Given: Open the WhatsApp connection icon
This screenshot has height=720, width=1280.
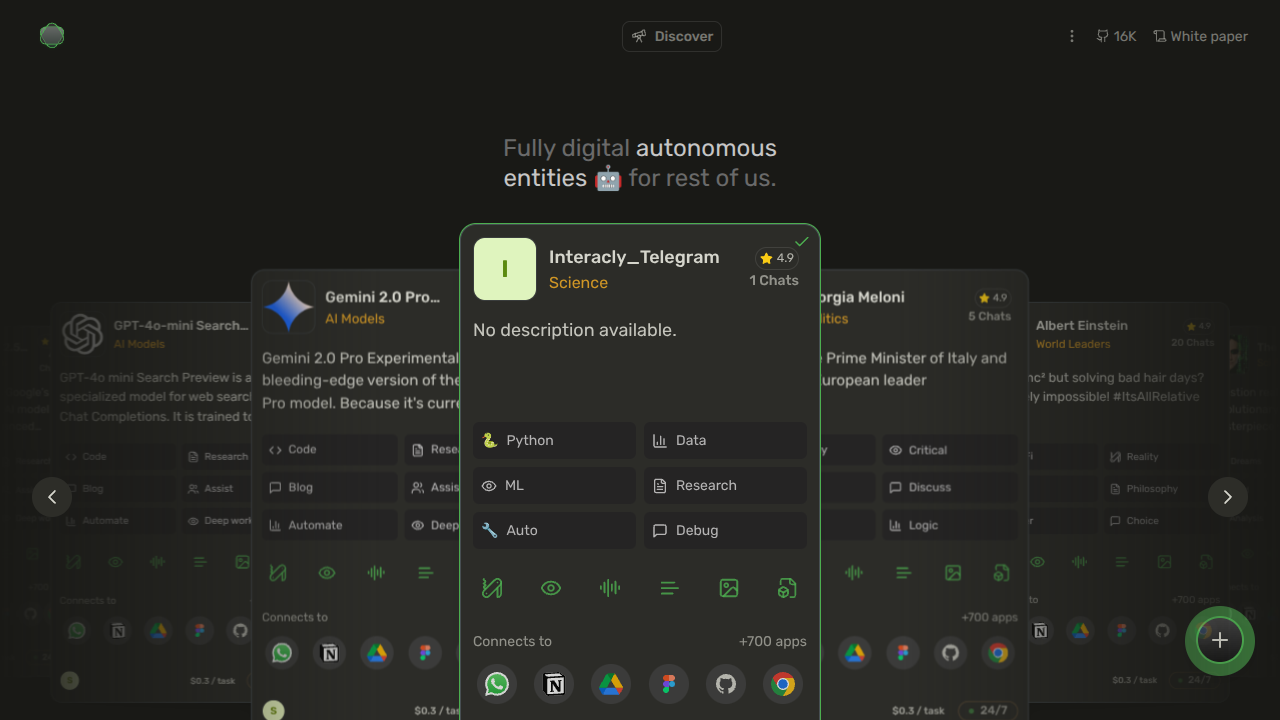Looking at the screenshot, I should (497, 684).
